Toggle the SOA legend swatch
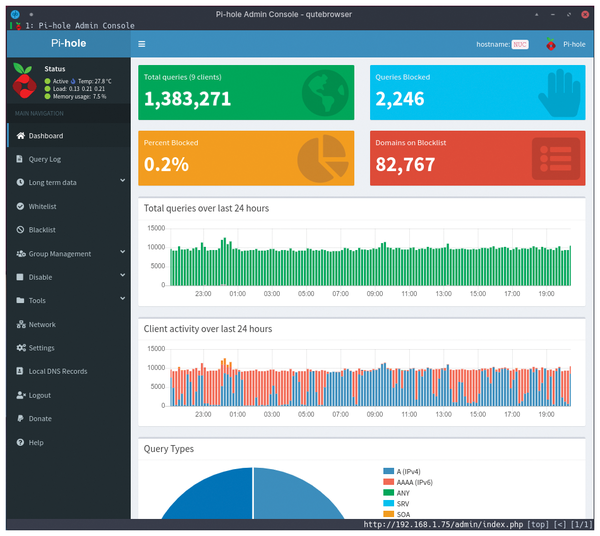The image size is (600, 536). pyautogui.click(x=388, y=514)
